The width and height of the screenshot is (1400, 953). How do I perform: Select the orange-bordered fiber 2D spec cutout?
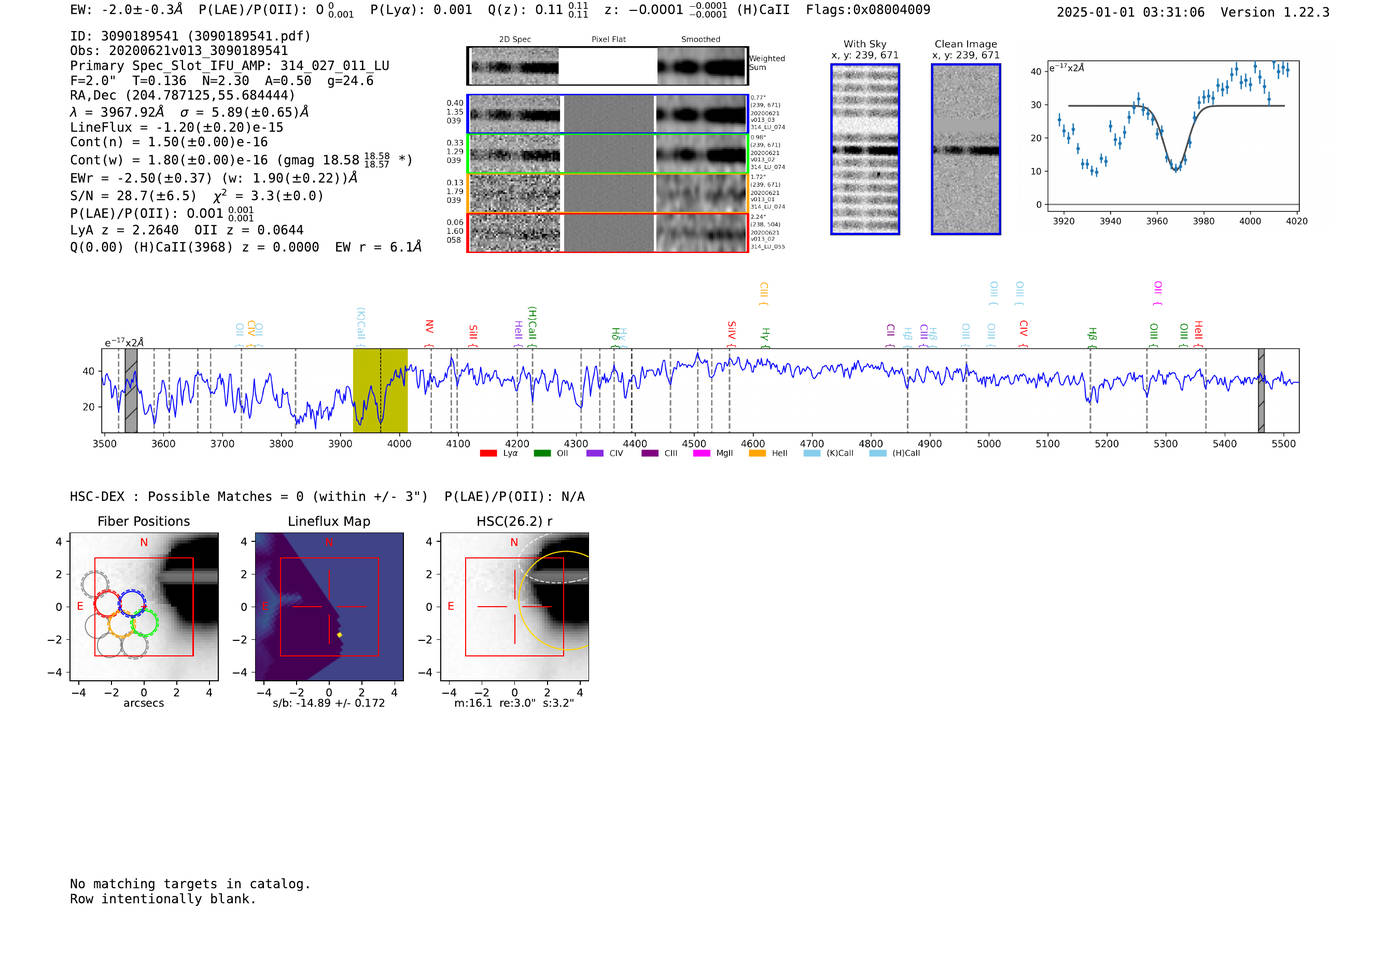coord(515,193)
